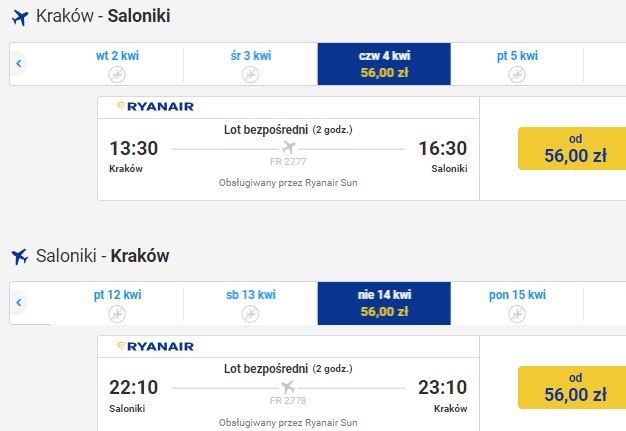The width and height of the screenshot is (626, 431).
Task: Pick return fare od 56,00 zł button
Action: click(x=573, y=388)
